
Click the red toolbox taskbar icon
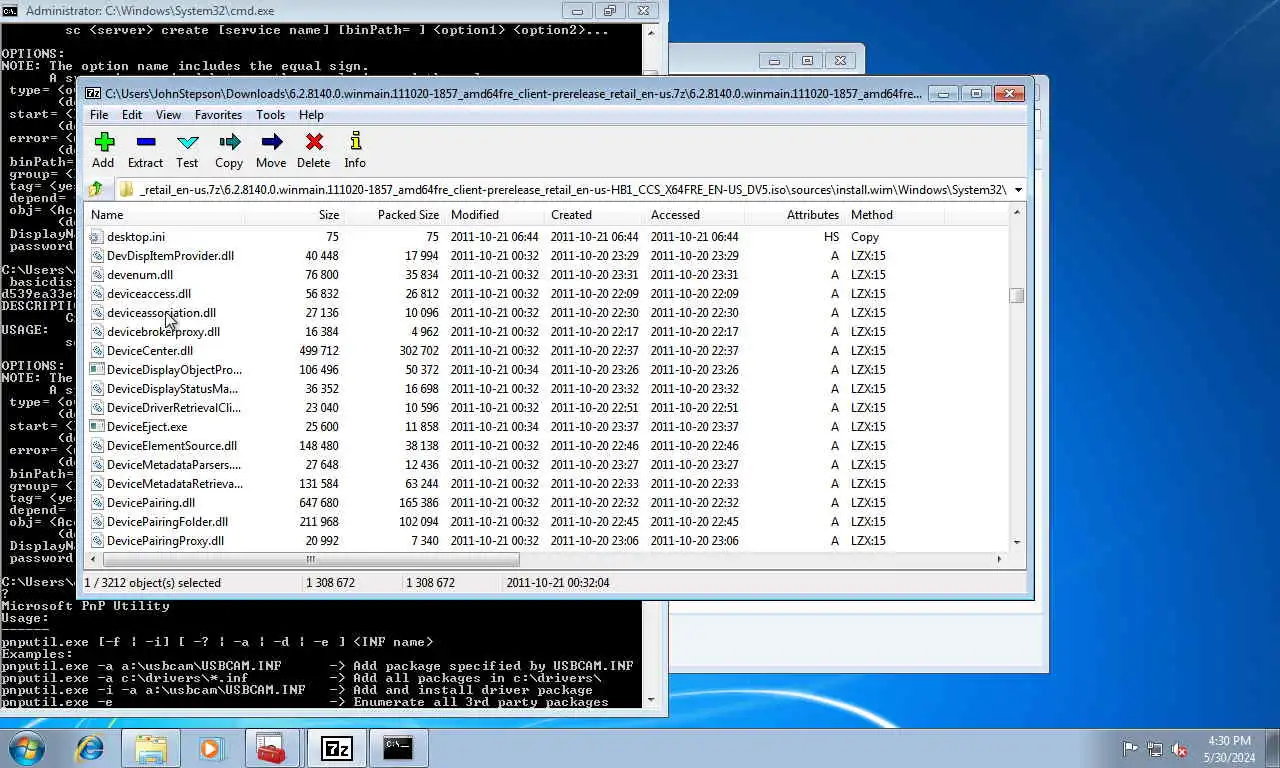(271, 748)
